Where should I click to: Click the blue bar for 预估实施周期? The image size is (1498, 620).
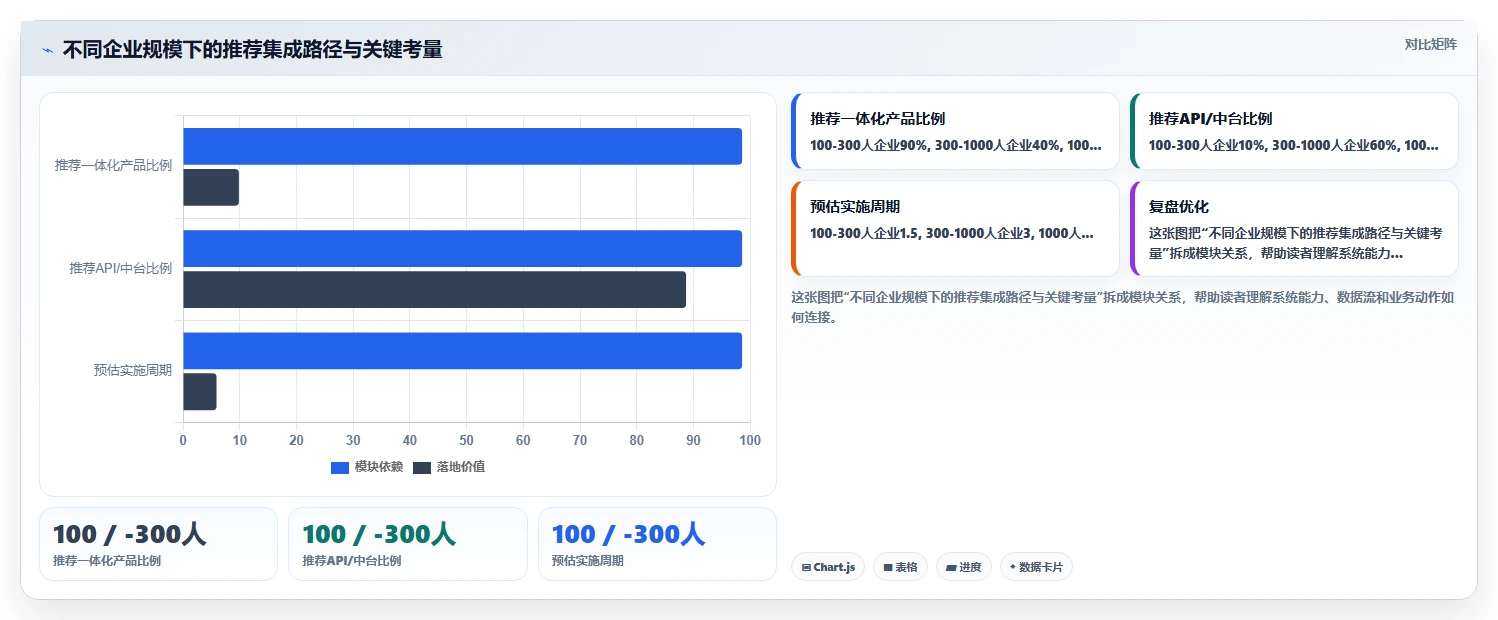(x=462, y=351)
